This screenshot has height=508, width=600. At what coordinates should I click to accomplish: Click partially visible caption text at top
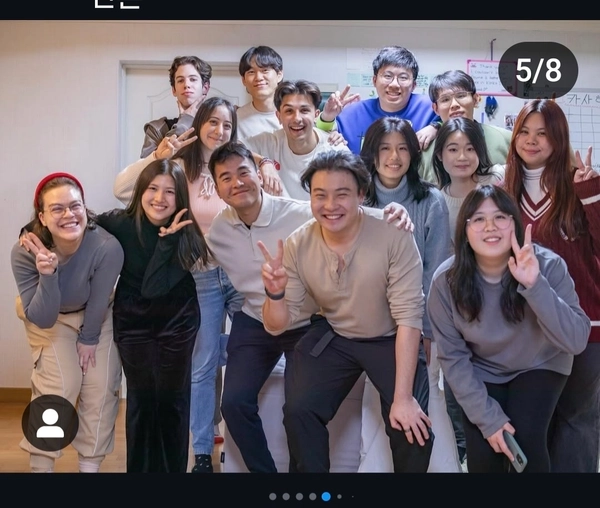(x=116, y=5)
